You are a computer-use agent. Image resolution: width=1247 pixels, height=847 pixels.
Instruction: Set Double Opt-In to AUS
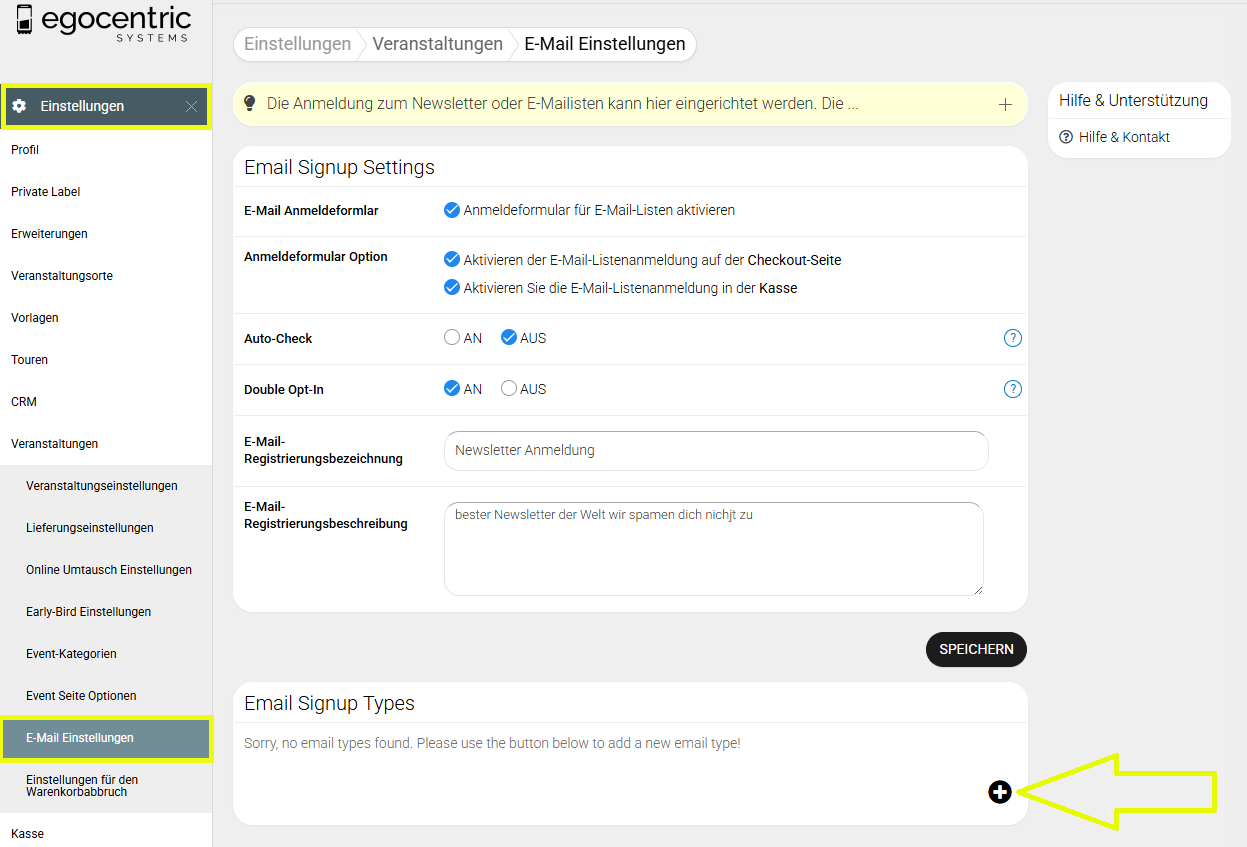click(x=509, y=389)
